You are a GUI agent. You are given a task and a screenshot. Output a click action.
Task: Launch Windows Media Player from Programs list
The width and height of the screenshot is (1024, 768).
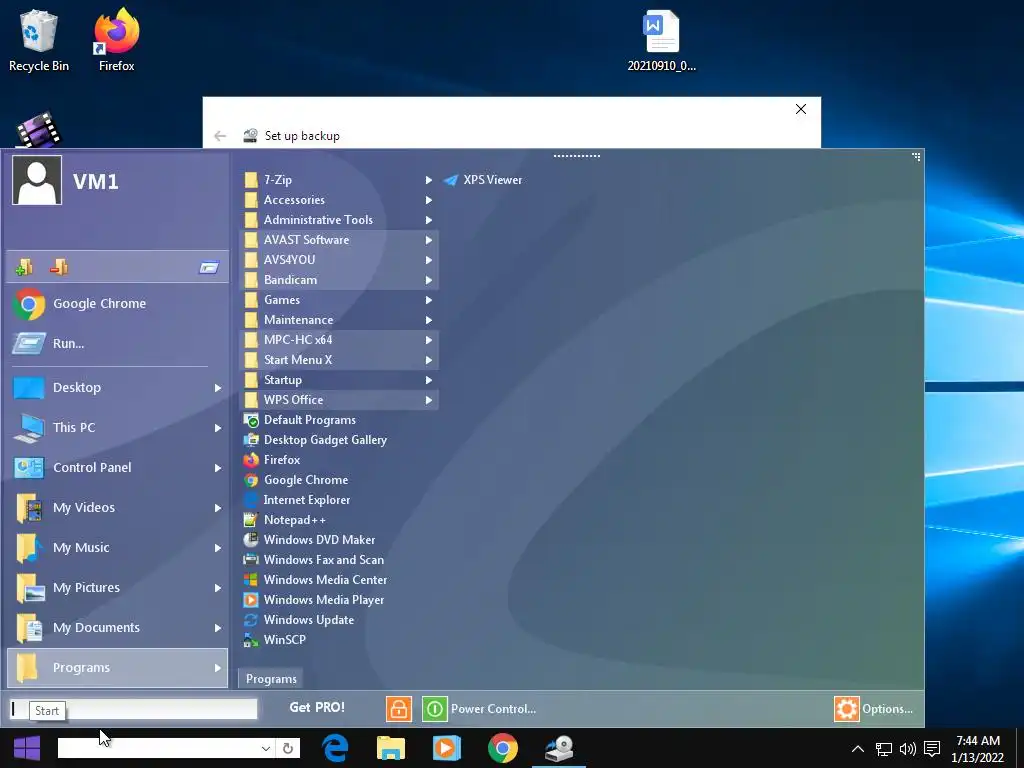click(x=314, y=600)
